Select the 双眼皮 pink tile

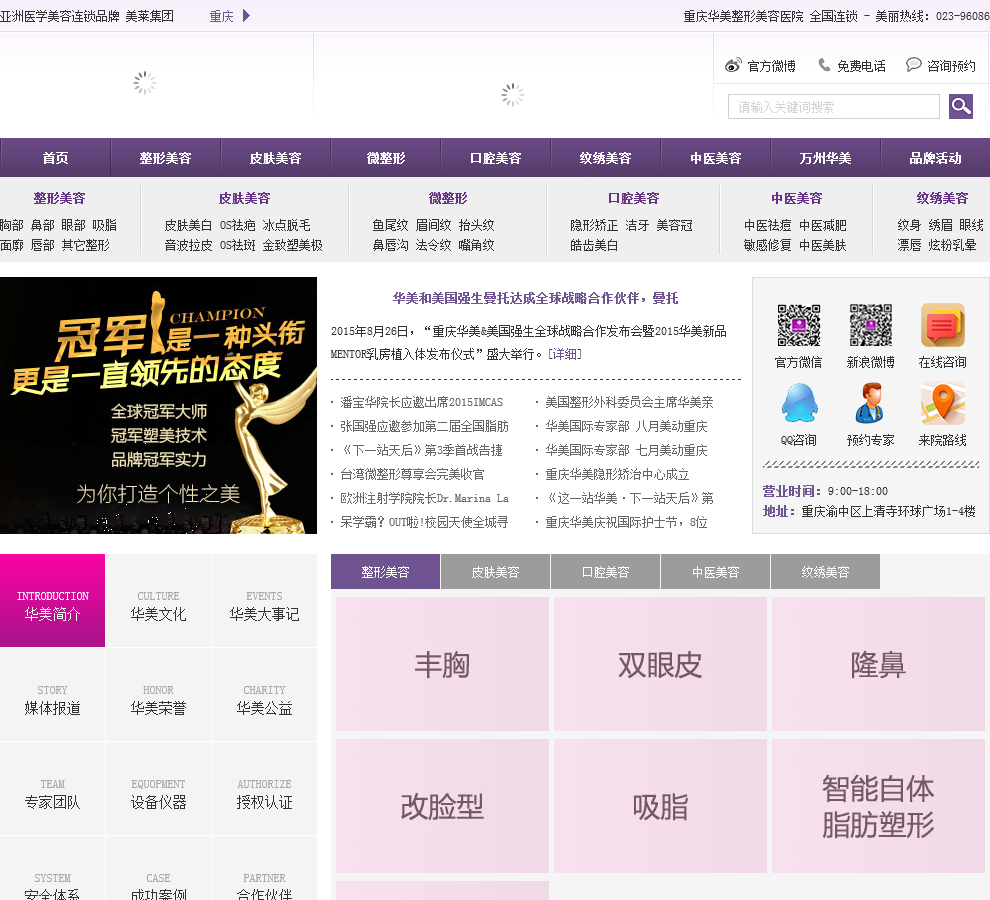point(660,665)
